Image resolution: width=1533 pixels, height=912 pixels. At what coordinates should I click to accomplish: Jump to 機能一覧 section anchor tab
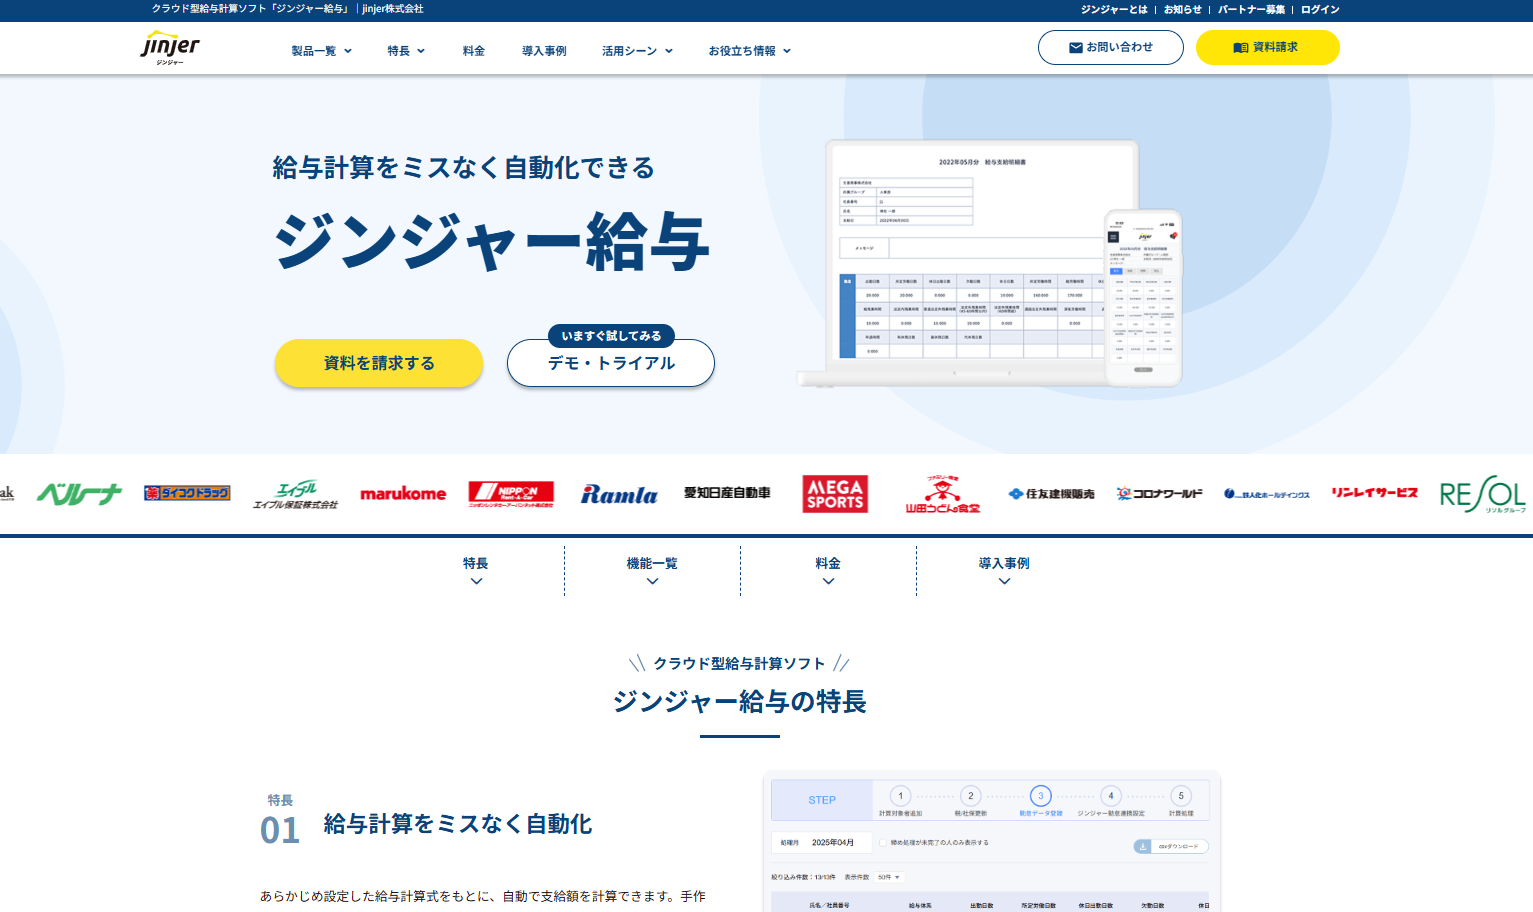point(652,571)
